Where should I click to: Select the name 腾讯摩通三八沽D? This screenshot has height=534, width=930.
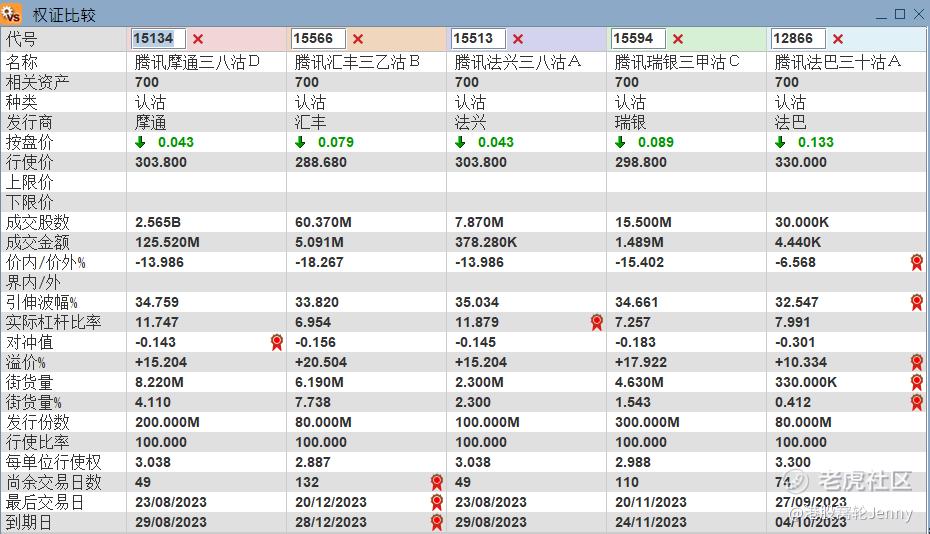tap(198, 62)
